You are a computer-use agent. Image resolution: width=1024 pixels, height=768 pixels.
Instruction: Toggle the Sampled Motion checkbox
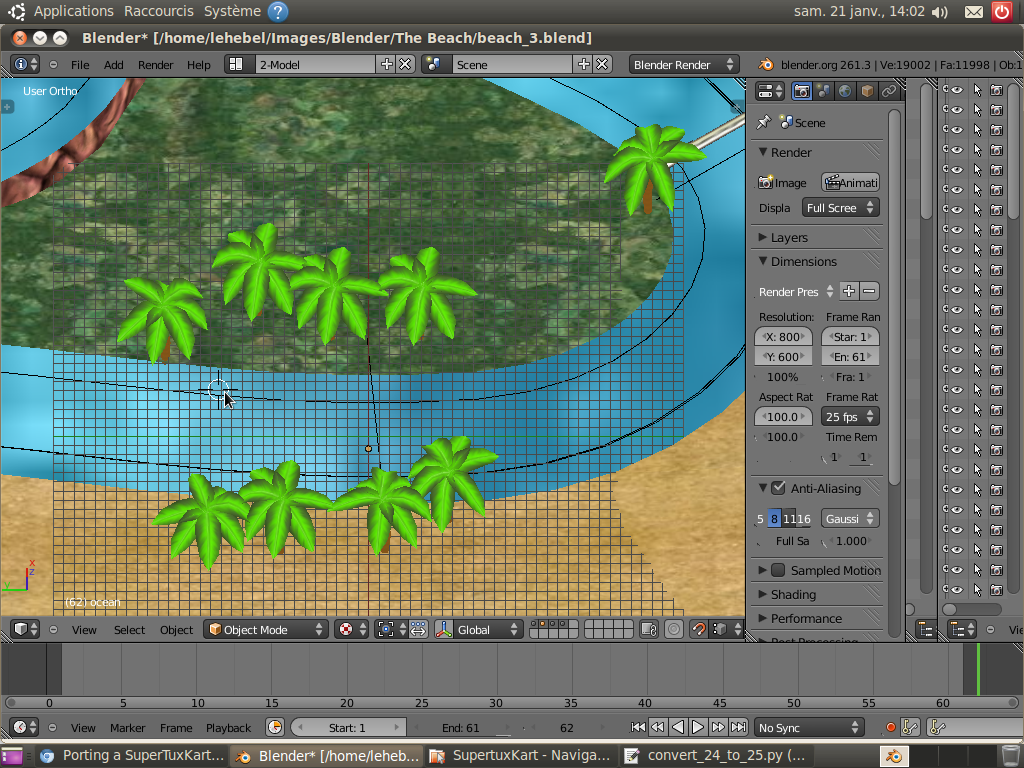coord(778,570)
